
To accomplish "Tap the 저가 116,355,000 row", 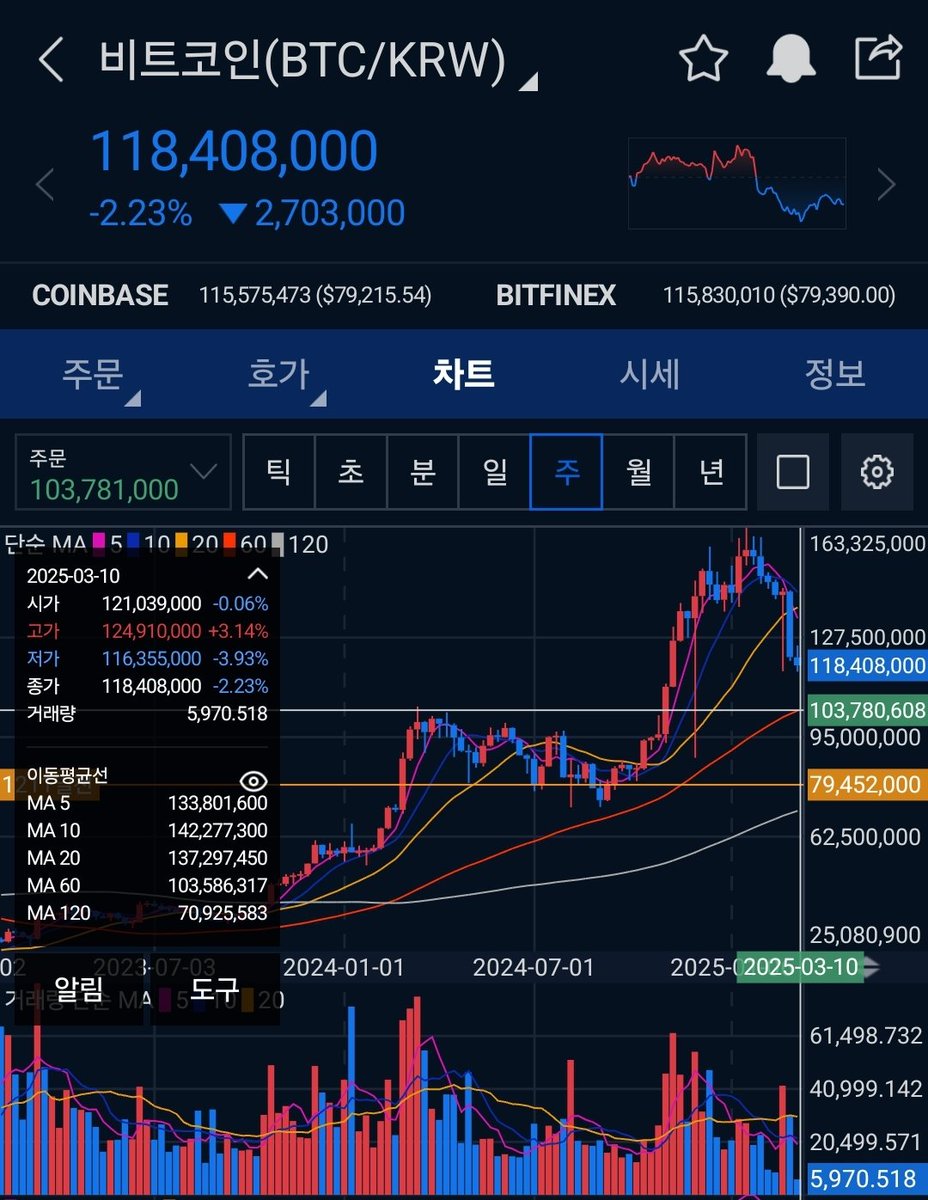I will [147, 658].
